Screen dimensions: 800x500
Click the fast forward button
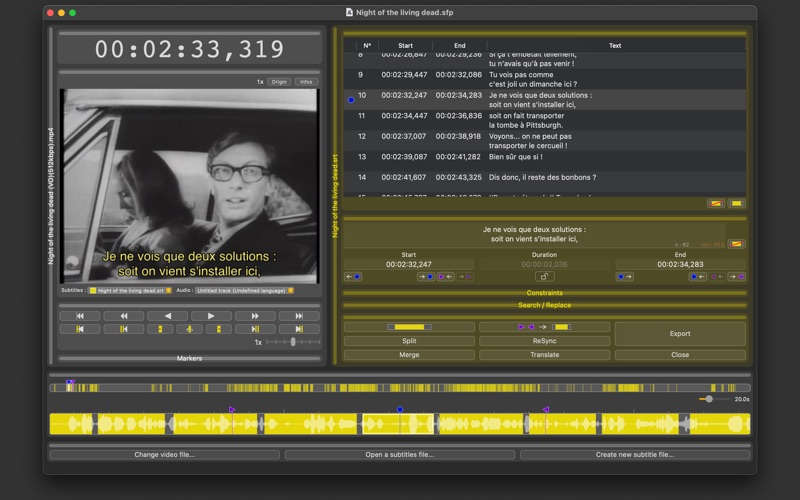pyautogui.click(x=255, y=316)
